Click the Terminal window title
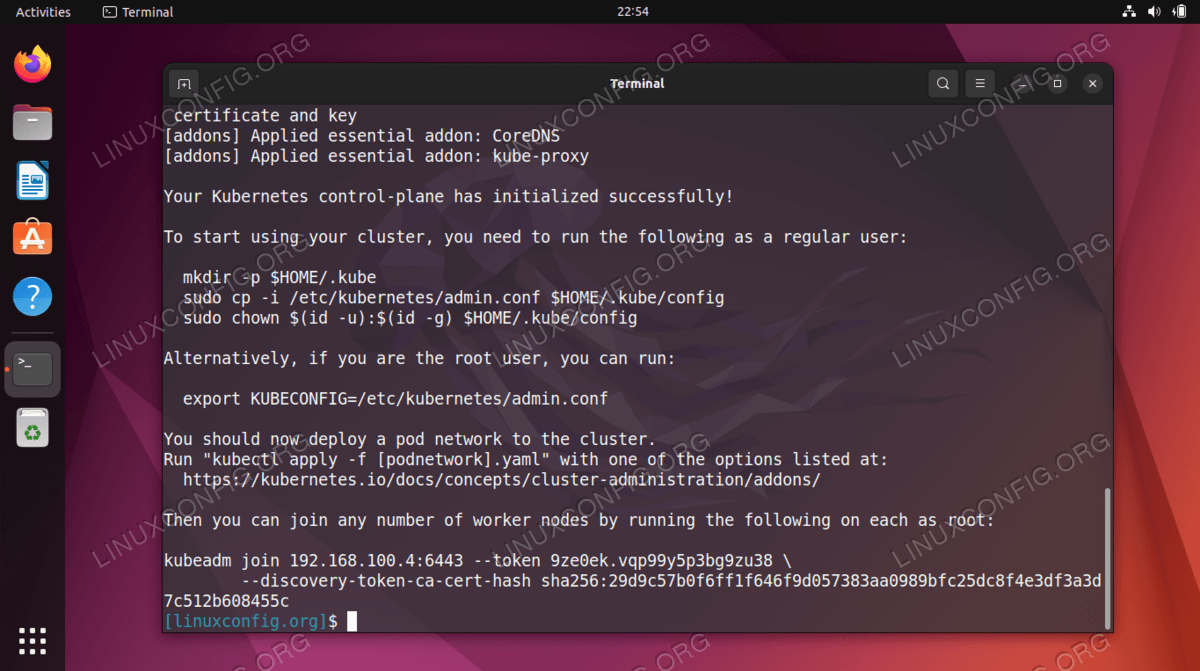1200x671 pixels. [x=637, y=84]
